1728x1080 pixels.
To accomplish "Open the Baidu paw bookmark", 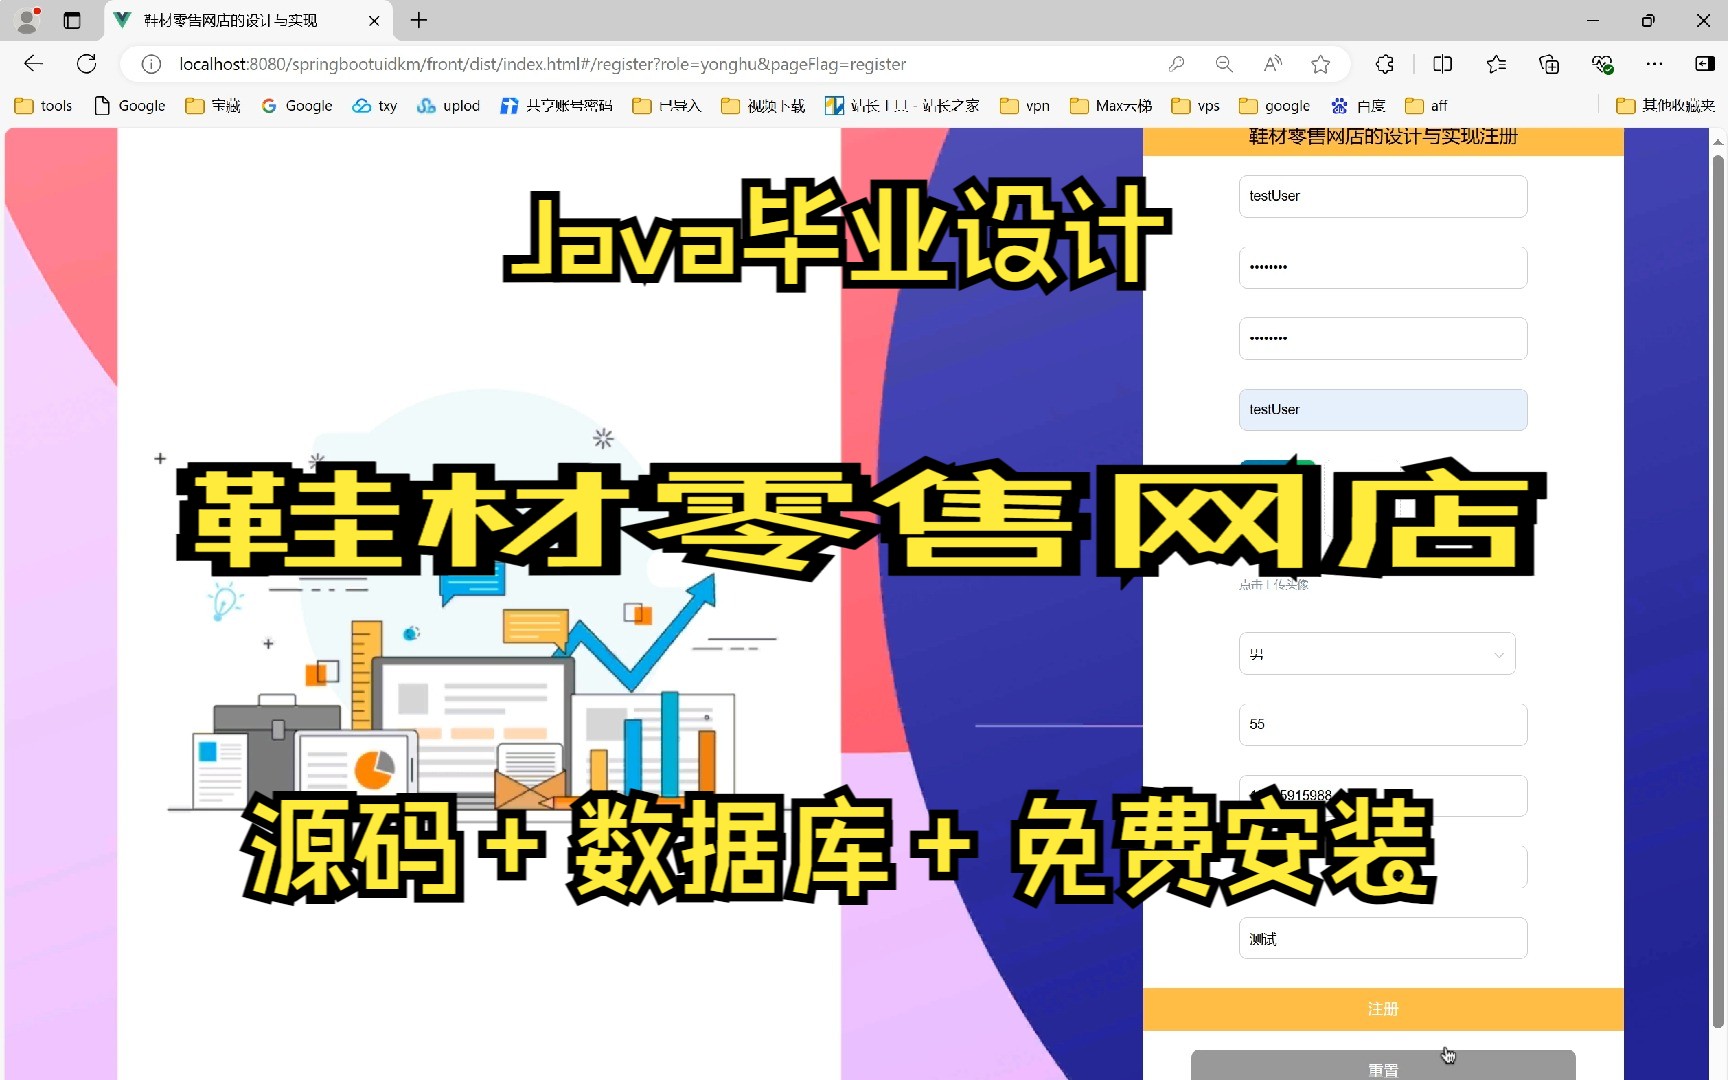I will (x=1358, y=106).
